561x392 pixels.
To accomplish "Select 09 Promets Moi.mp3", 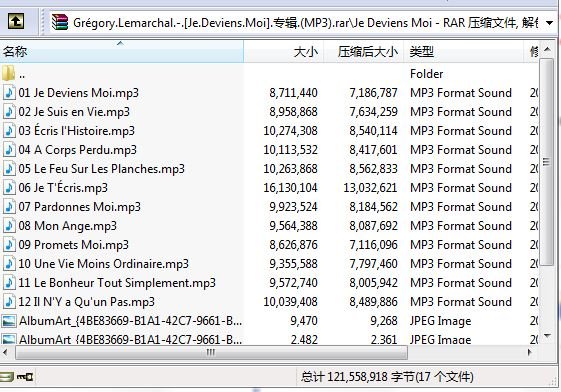I will 73,245.
